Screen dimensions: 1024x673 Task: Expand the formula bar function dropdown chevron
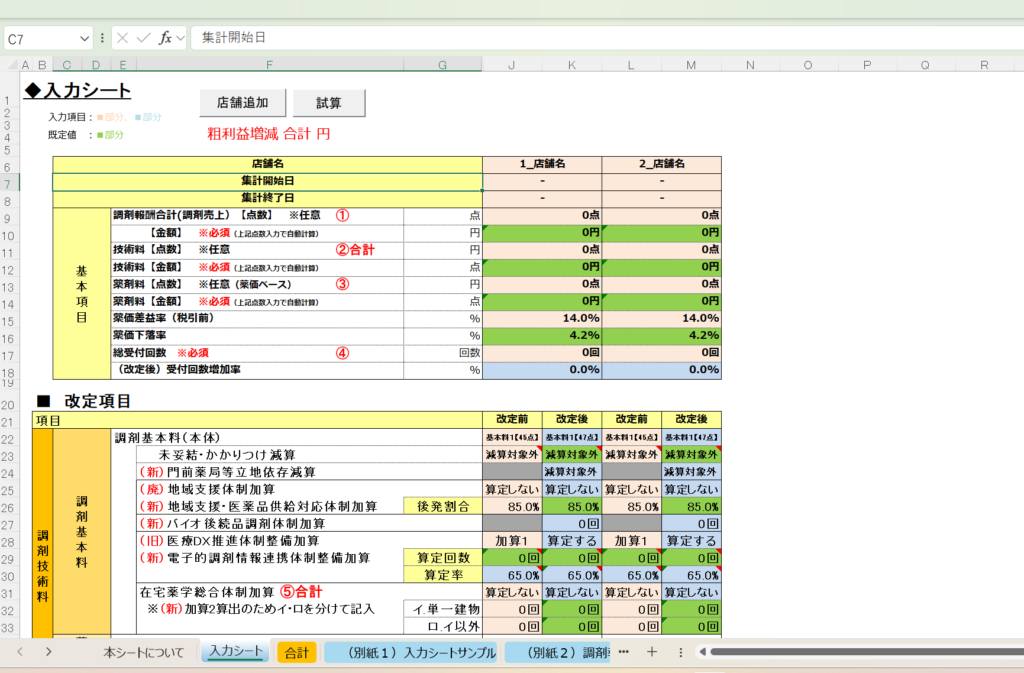[181, 38]
